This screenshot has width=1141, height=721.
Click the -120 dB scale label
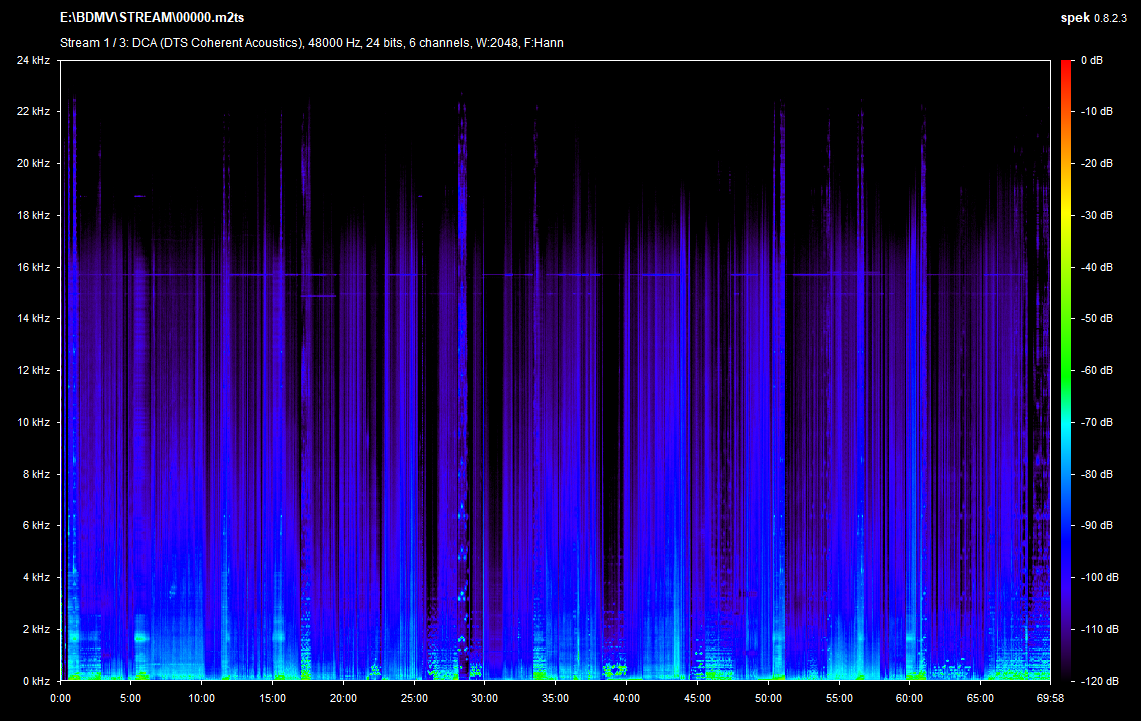click(1099, 681)
